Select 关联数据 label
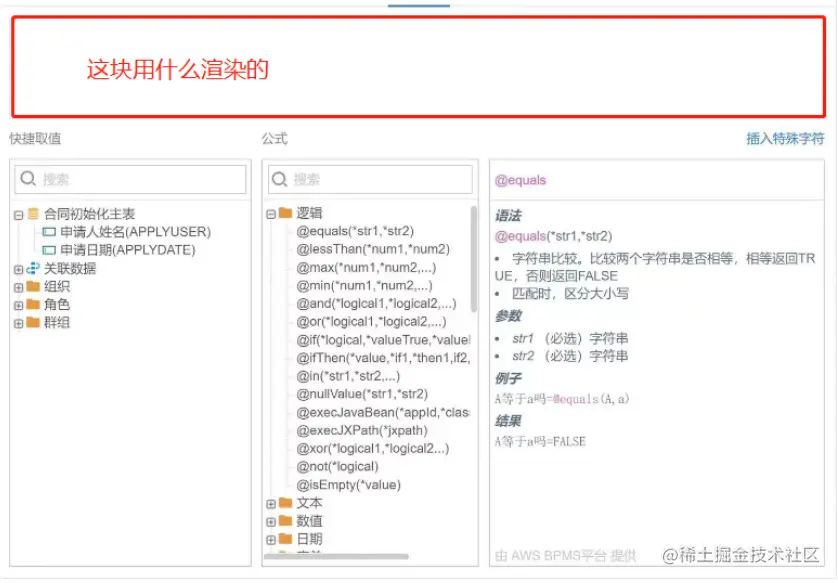Screen dimensions: 838x583 pos(70,269)
